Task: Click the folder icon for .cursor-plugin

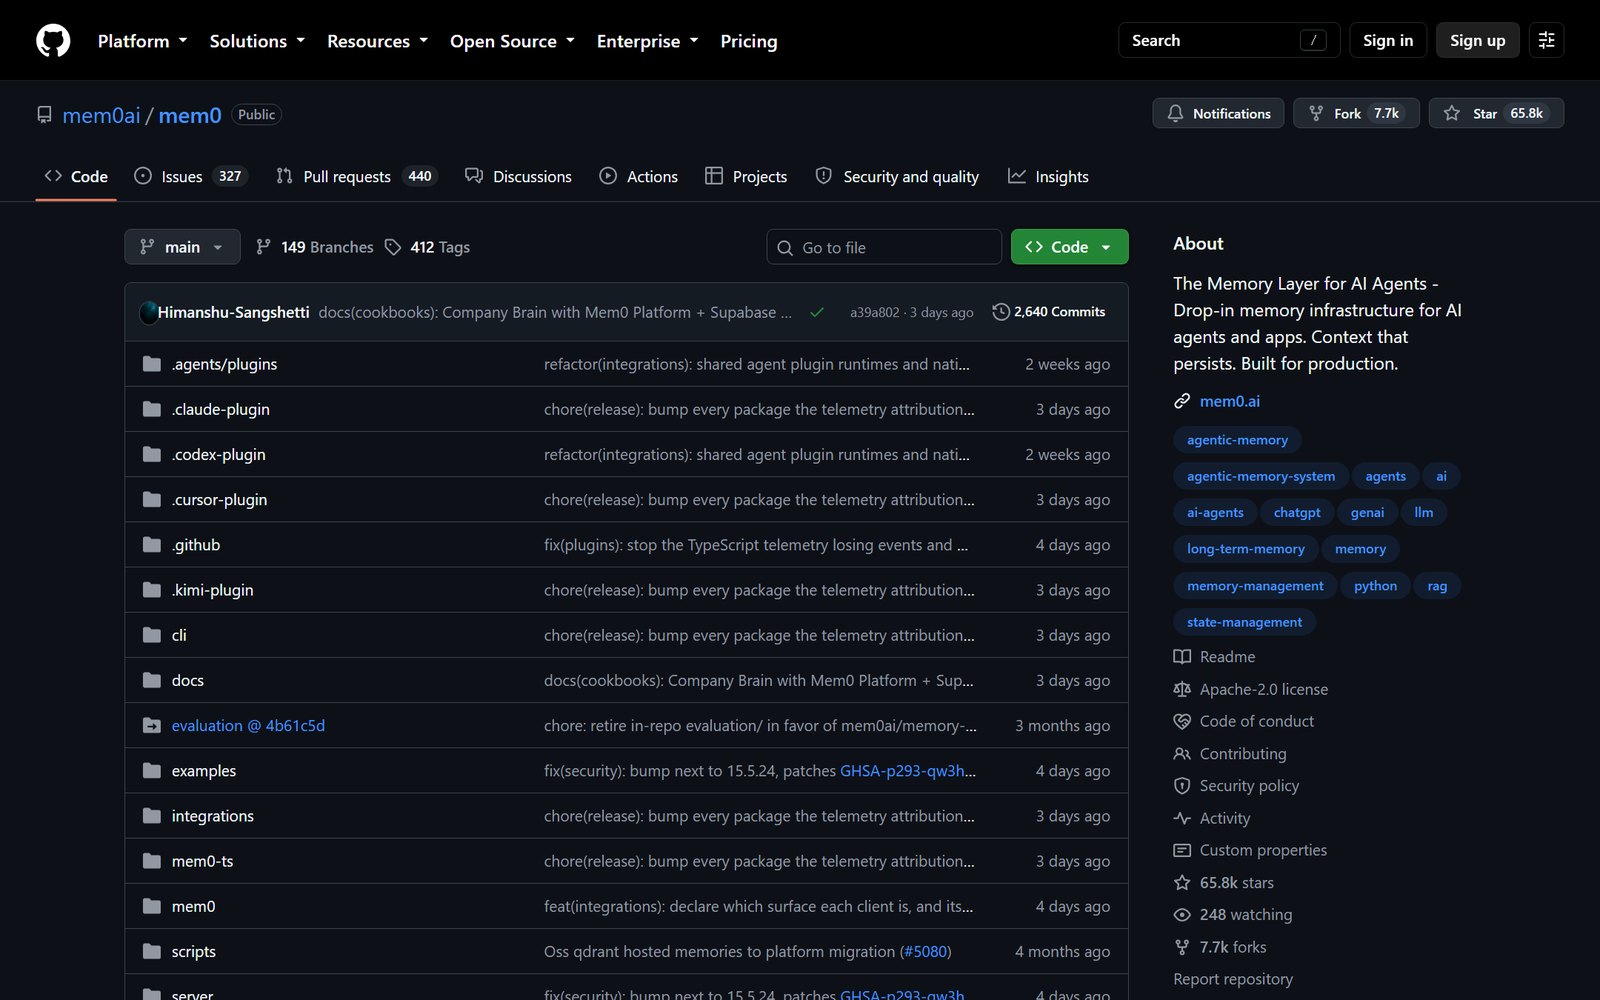Action: [x=152, y=499]
